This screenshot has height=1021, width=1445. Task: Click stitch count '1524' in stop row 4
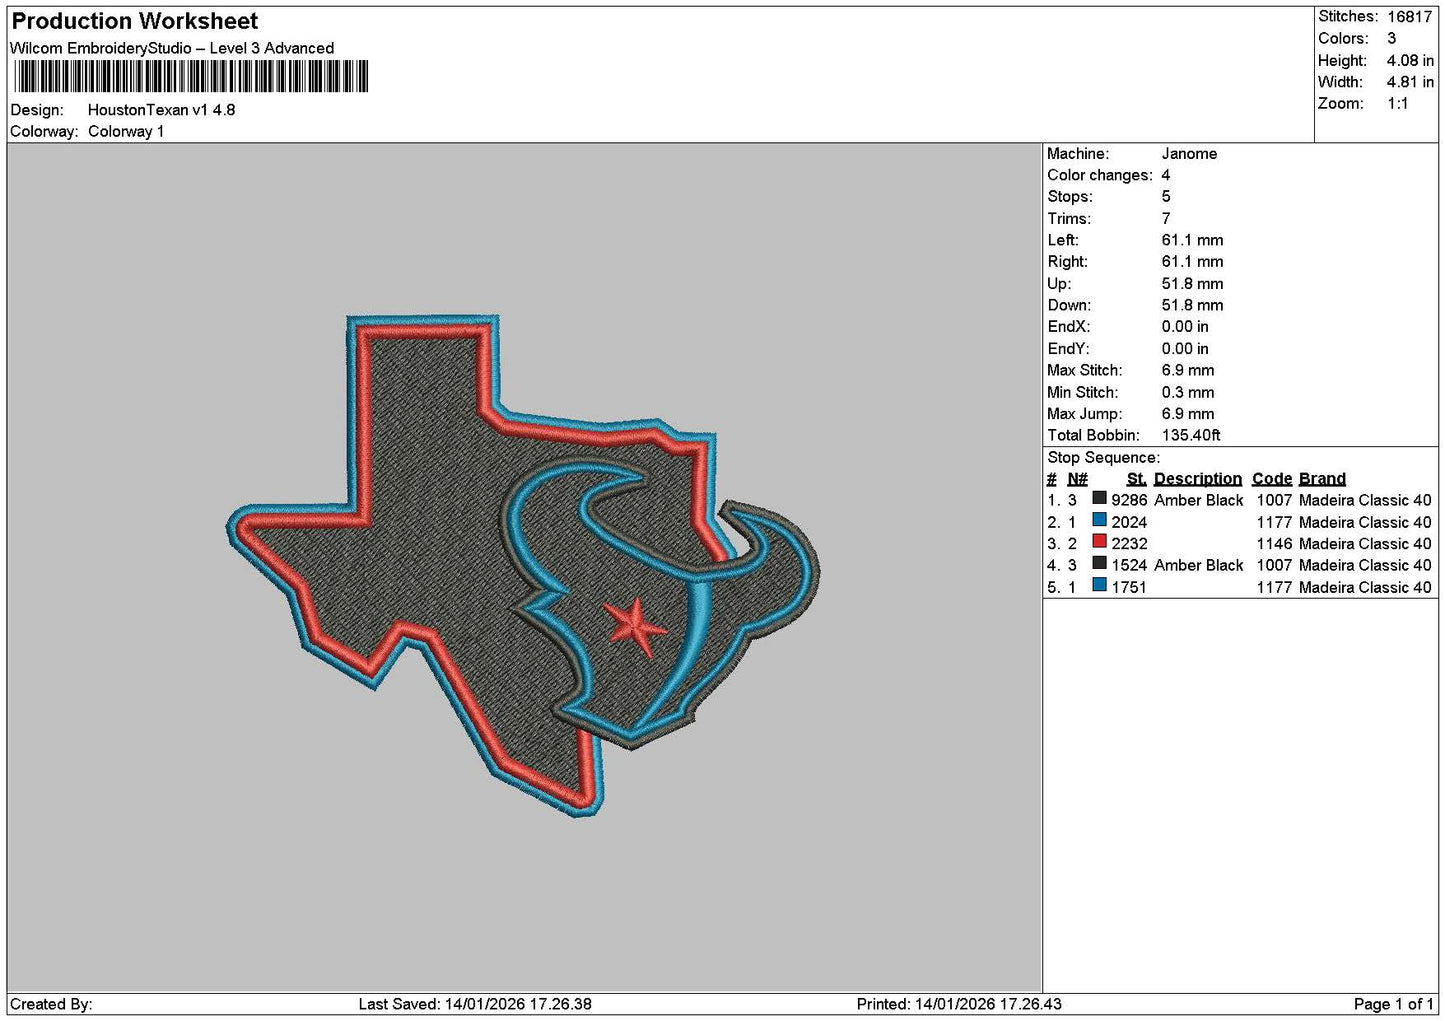coord(1129,565)
